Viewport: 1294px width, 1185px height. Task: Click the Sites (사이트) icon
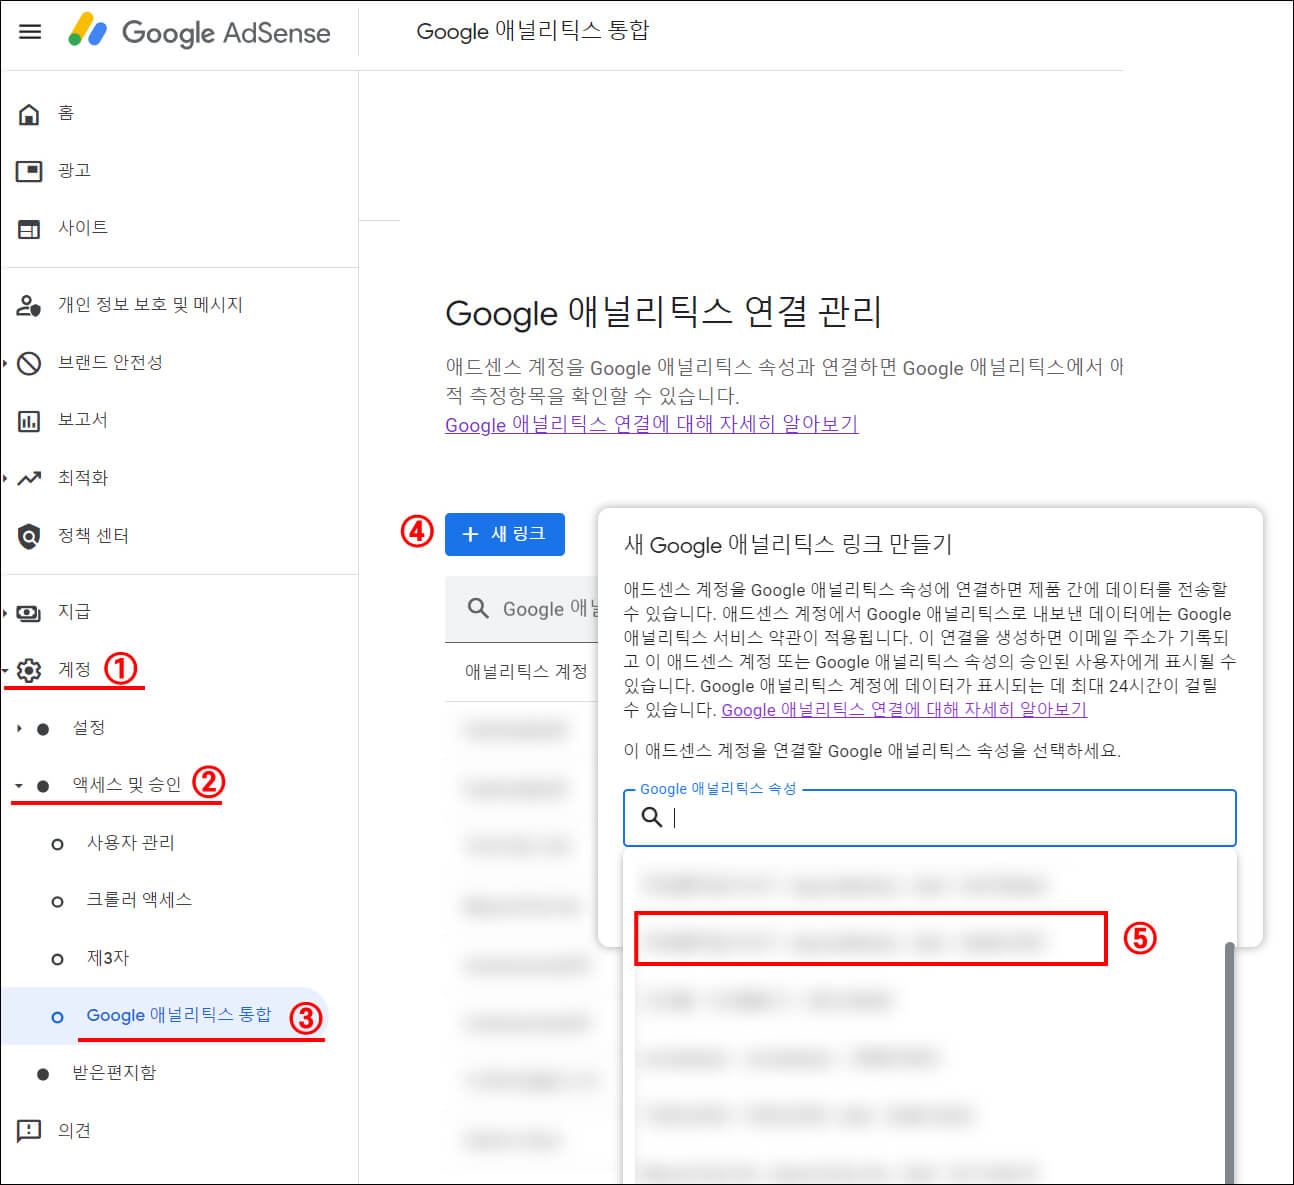click(x=29, y=229)
